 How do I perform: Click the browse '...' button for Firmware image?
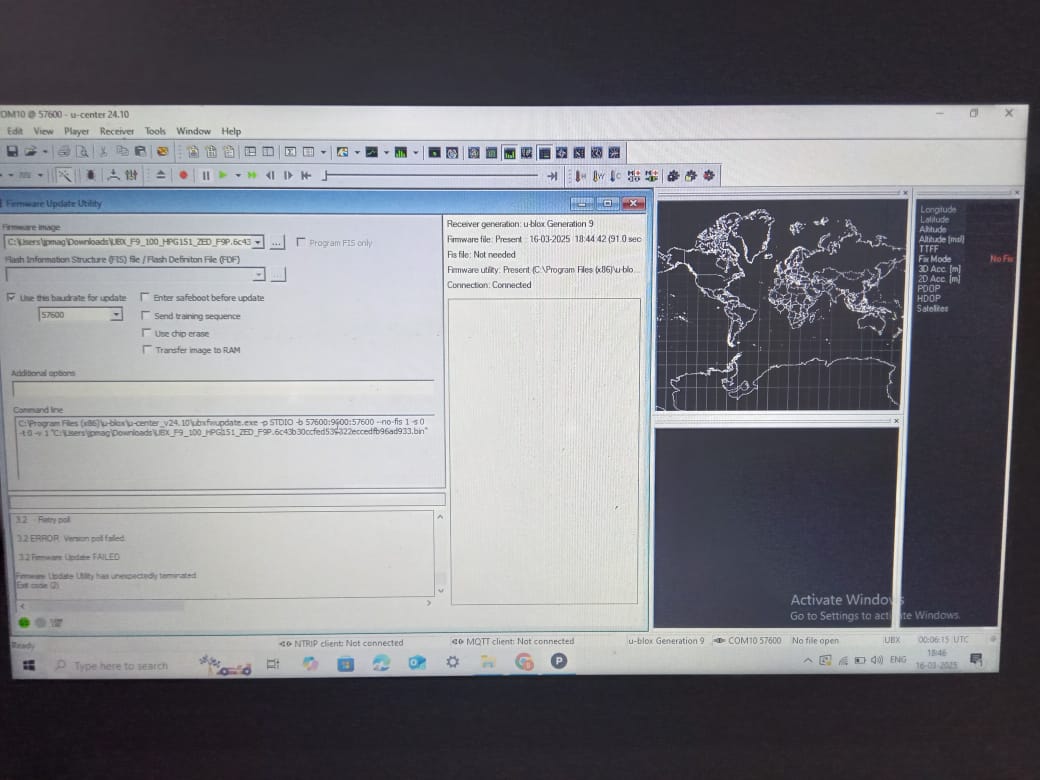[x=277, y=243]
